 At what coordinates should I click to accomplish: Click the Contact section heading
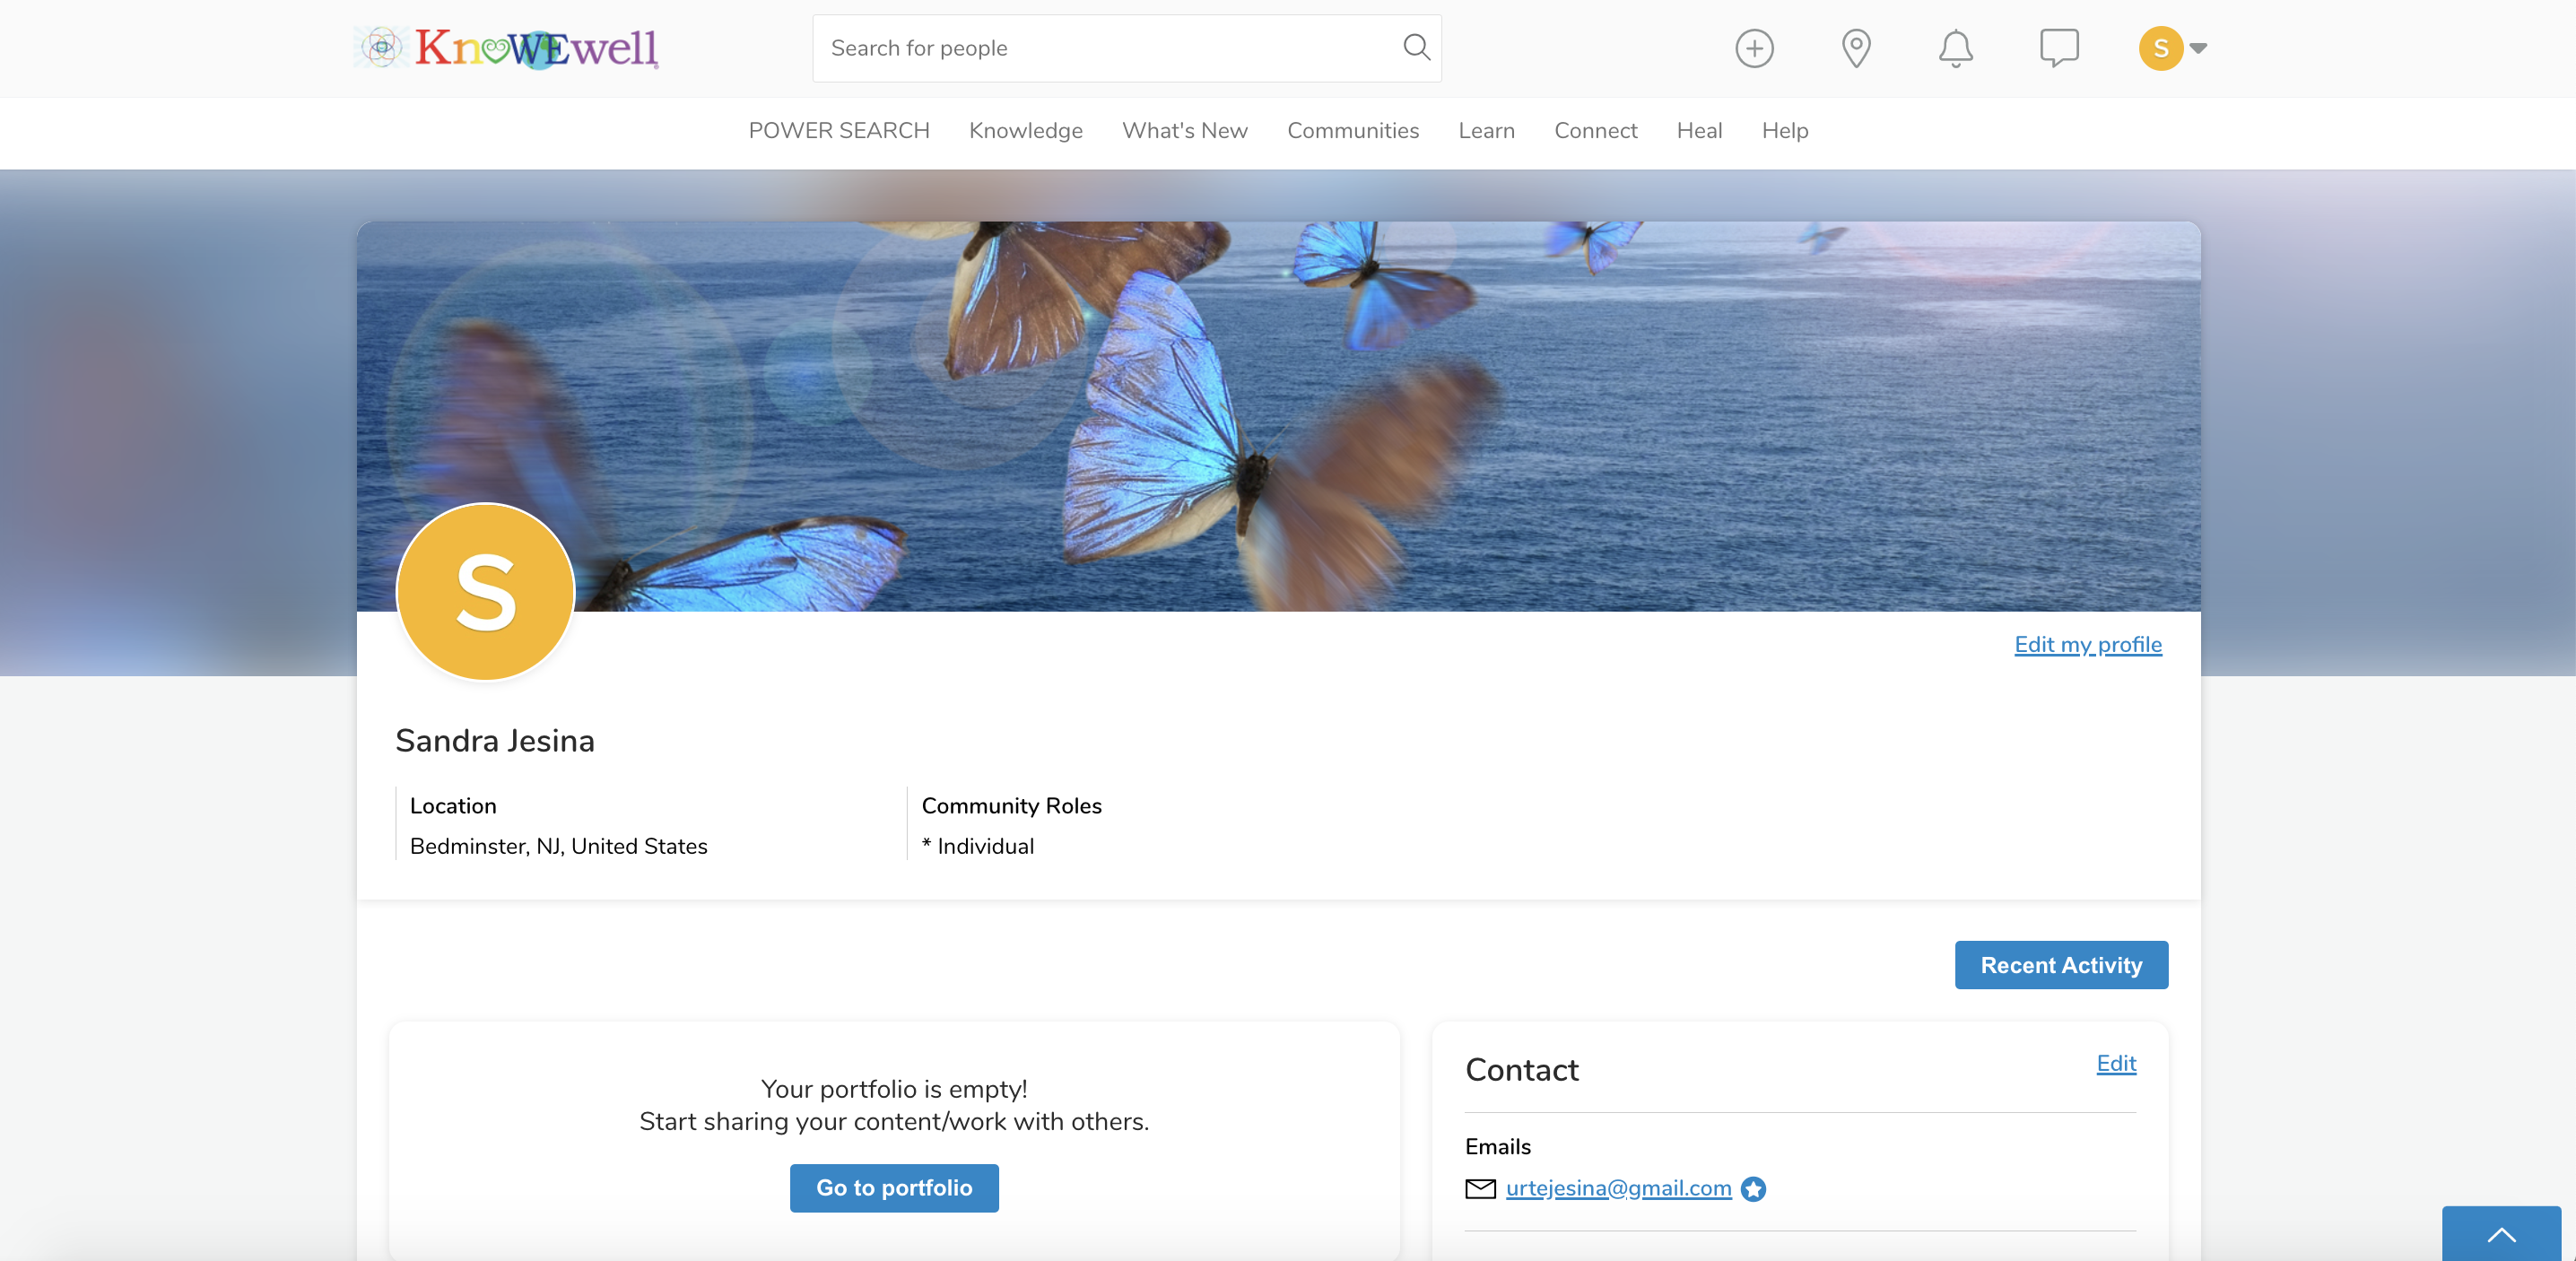tap(1521, 1070)
